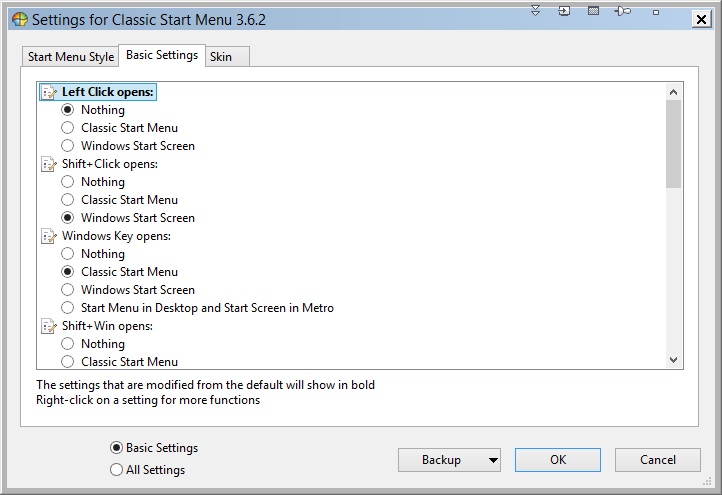Click the transparency grid icon in title bar
The height and width of the screenshot is (495, 722).
tap(594, 11)
